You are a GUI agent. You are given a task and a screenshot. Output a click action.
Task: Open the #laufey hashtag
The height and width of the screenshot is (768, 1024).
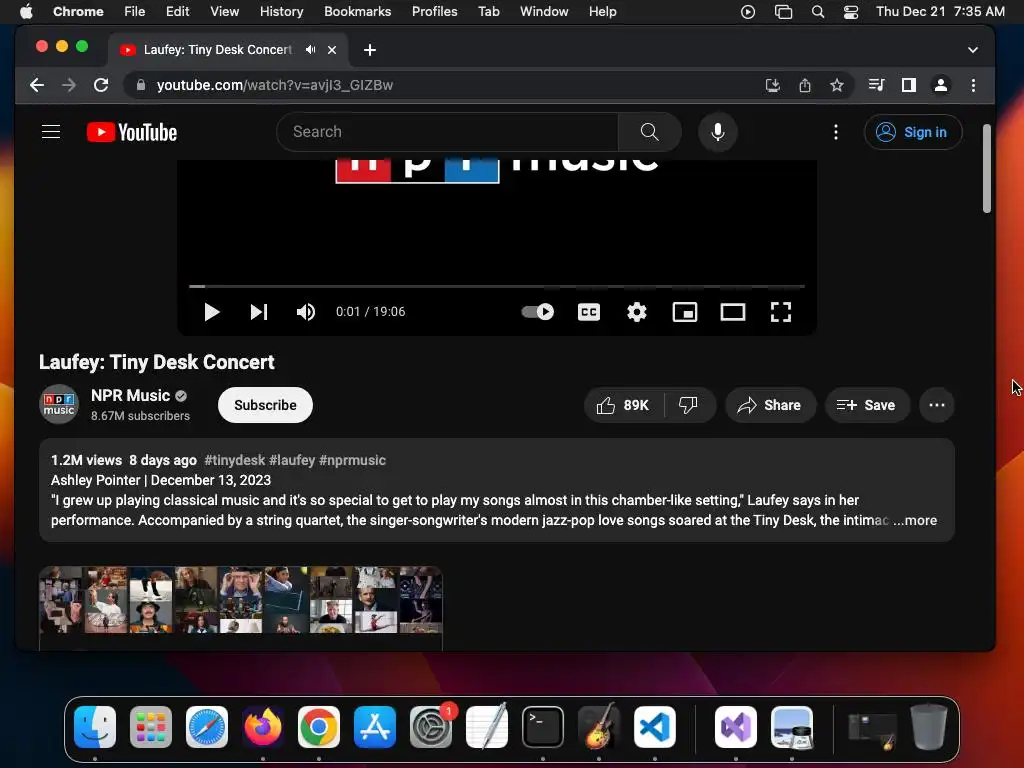292,460
